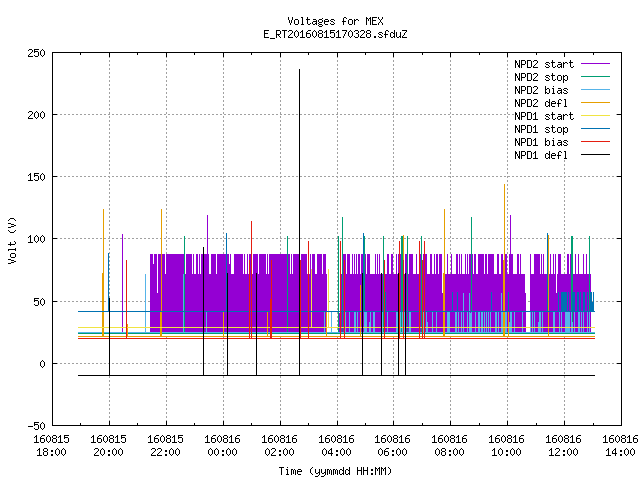Click the file name E_RT20160815170328.sfduZ
The image size is (640, 480).
click(x=335, y=34)
